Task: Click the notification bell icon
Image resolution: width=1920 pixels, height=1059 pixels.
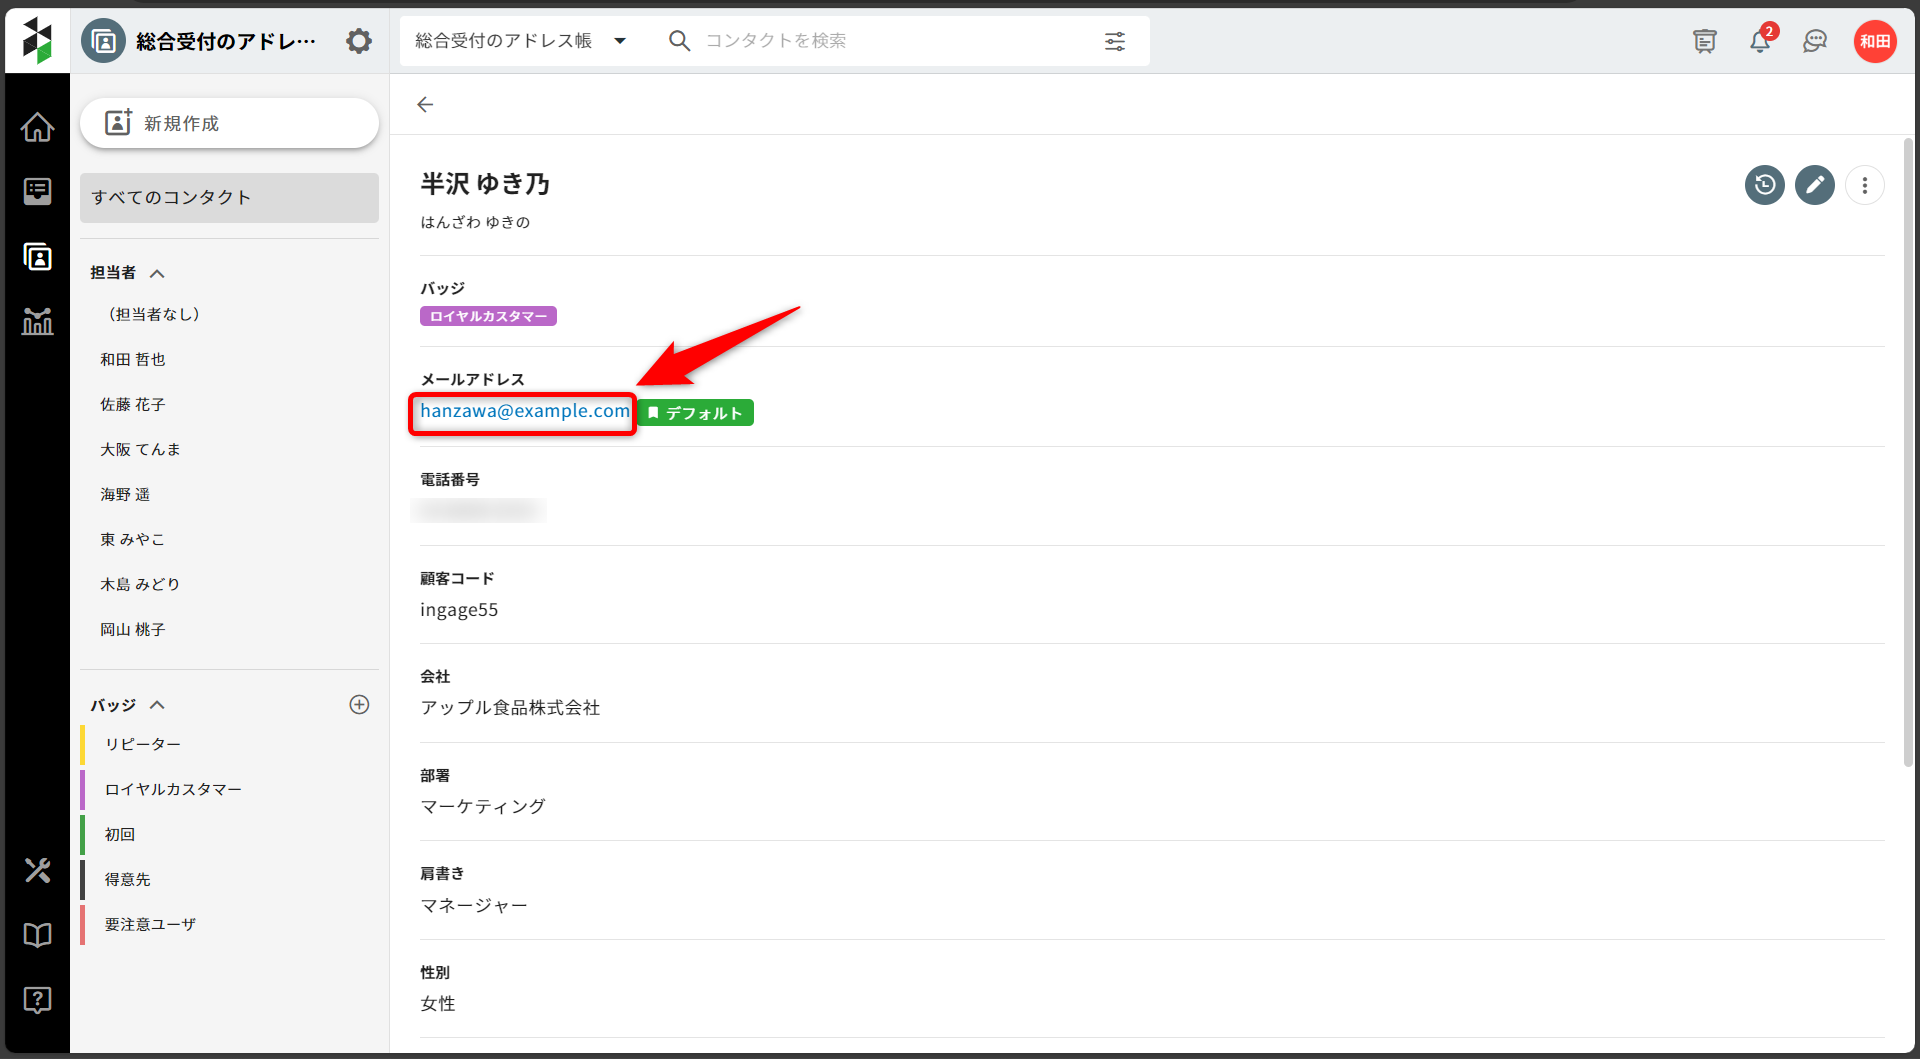Action: [x=1759, y=41]
